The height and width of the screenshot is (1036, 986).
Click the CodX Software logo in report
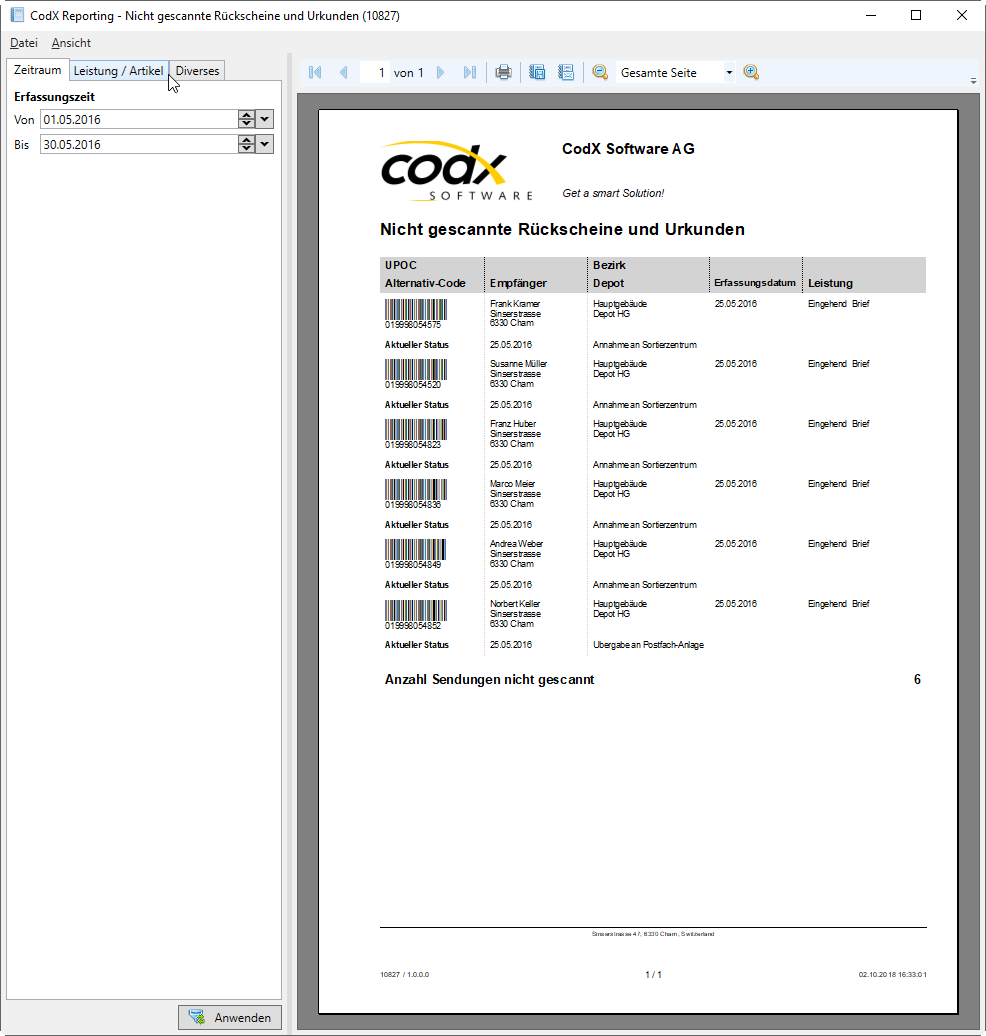point(457,171)
